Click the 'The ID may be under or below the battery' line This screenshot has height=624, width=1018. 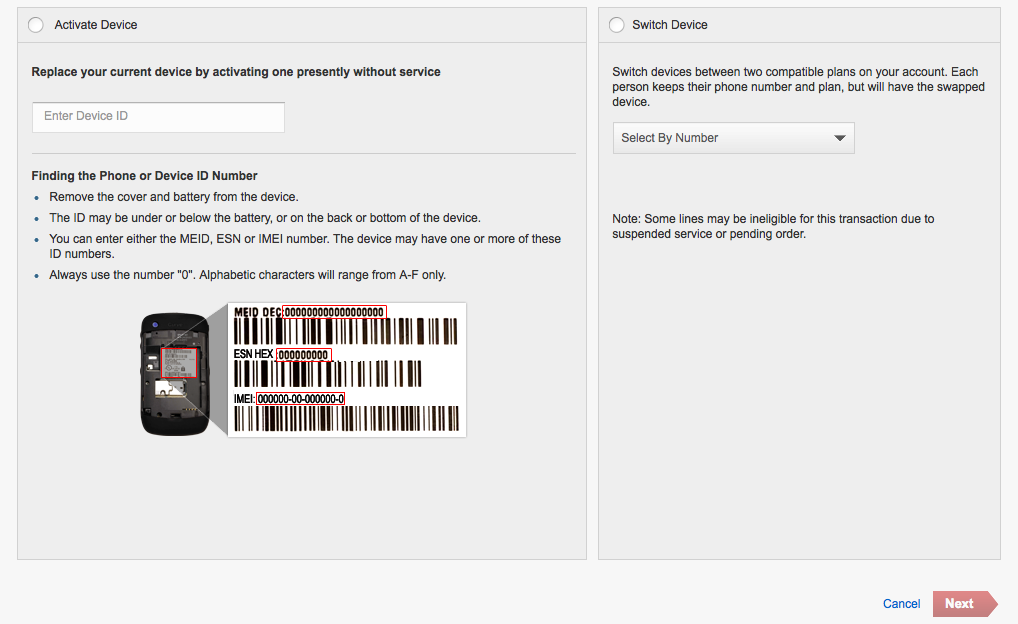click(265, 218)
